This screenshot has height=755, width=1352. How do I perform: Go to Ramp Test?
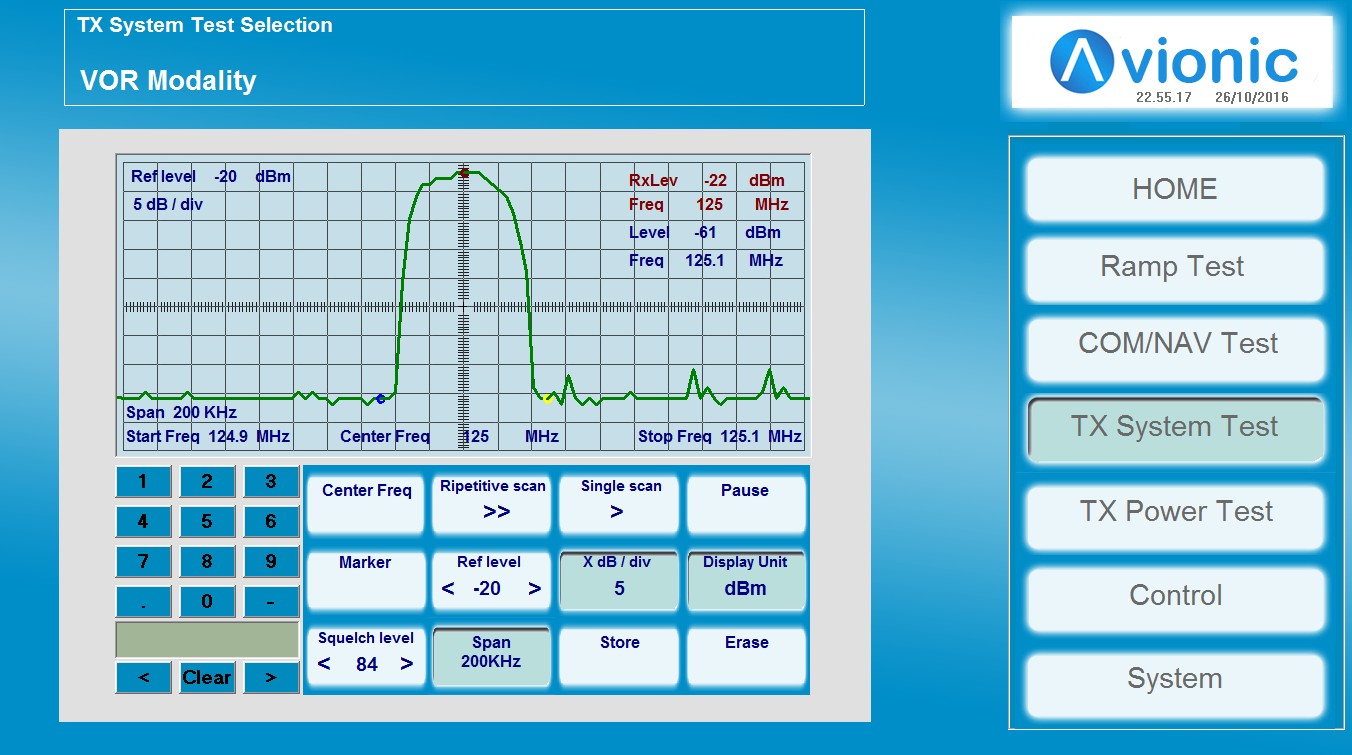click(1175, 268)
